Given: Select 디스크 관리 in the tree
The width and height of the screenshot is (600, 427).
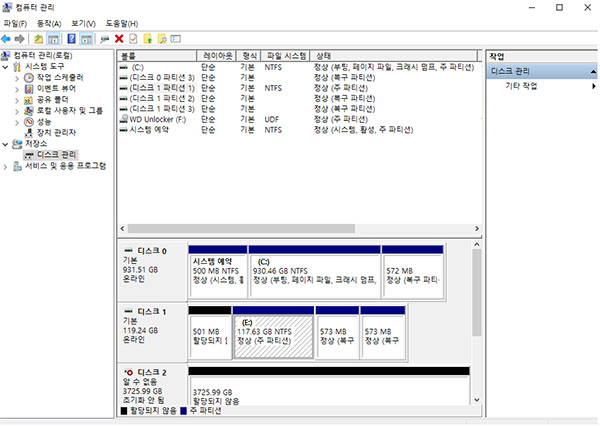Looking at the screenshot, I should 56,155.
